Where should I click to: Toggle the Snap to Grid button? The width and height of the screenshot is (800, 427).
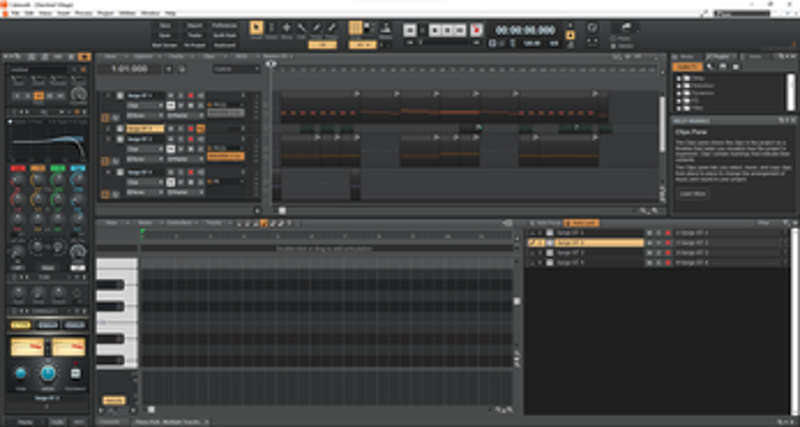tap(356, 28)
